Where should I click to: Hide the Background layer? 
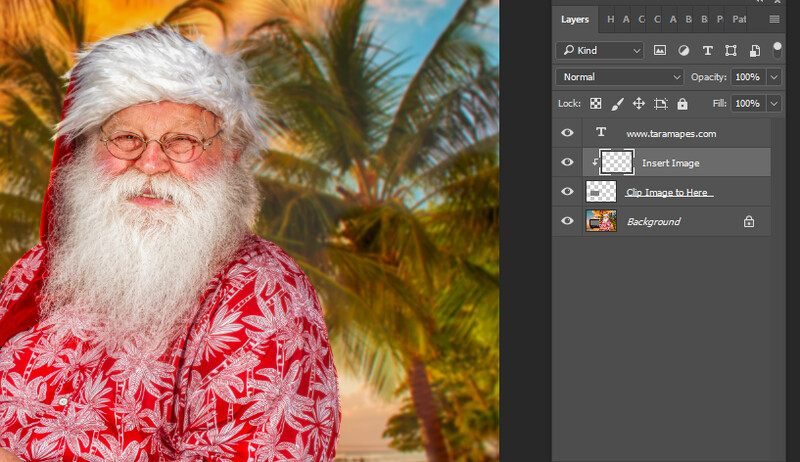(567, 221)
